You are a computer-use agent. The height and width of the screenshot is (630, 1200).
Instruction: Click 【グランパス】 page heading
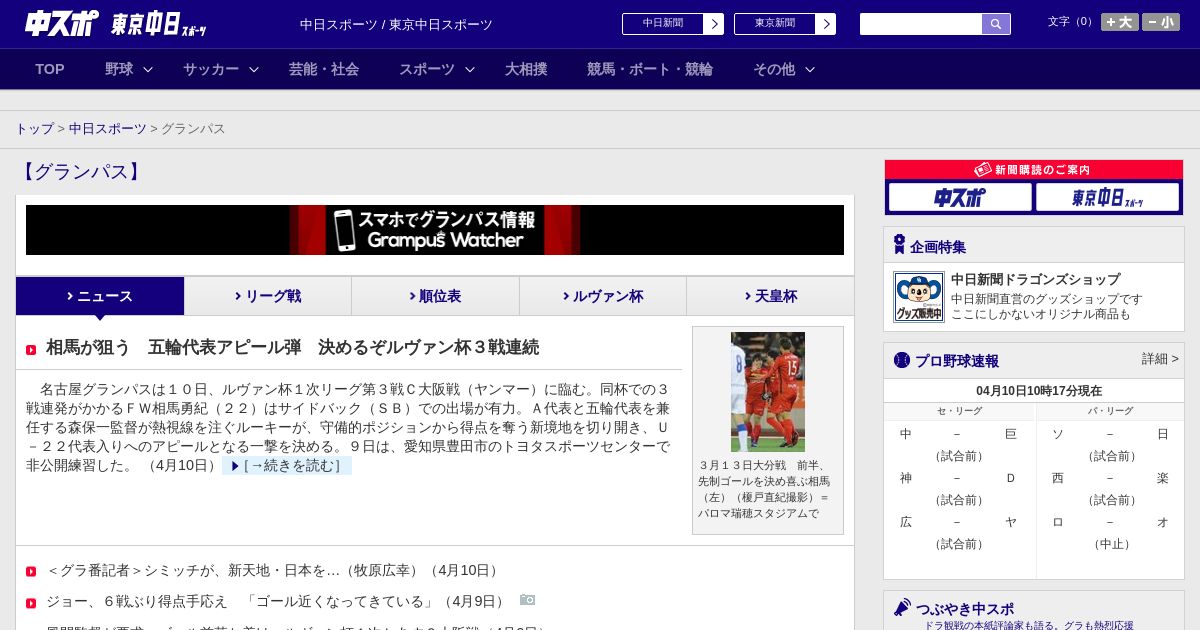coord(81,172)
